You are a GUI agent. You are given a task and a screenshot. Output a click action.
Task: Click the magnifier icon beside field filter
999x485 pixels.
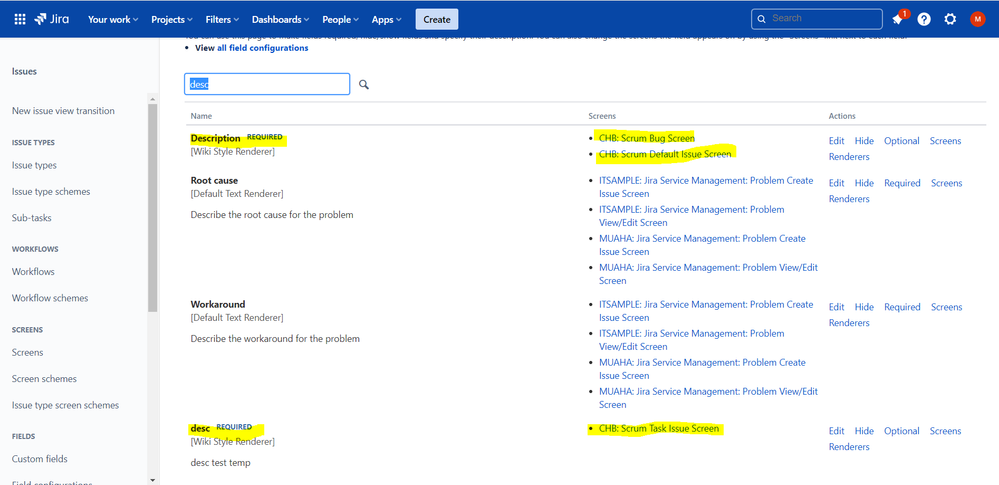tap(364, 84)
